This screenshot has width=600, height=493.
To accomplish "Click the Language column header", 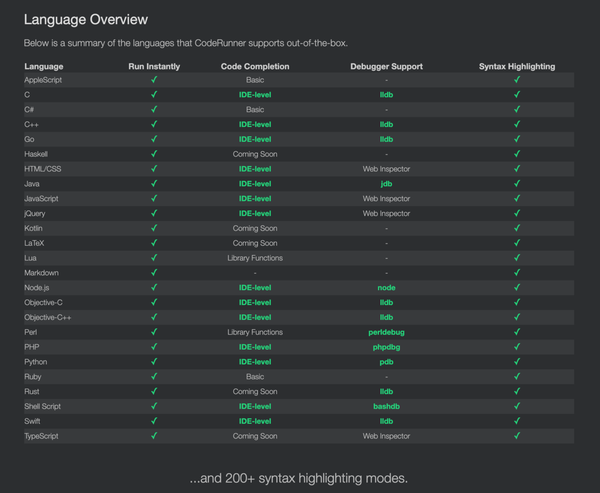I will (x=44, y=66).
